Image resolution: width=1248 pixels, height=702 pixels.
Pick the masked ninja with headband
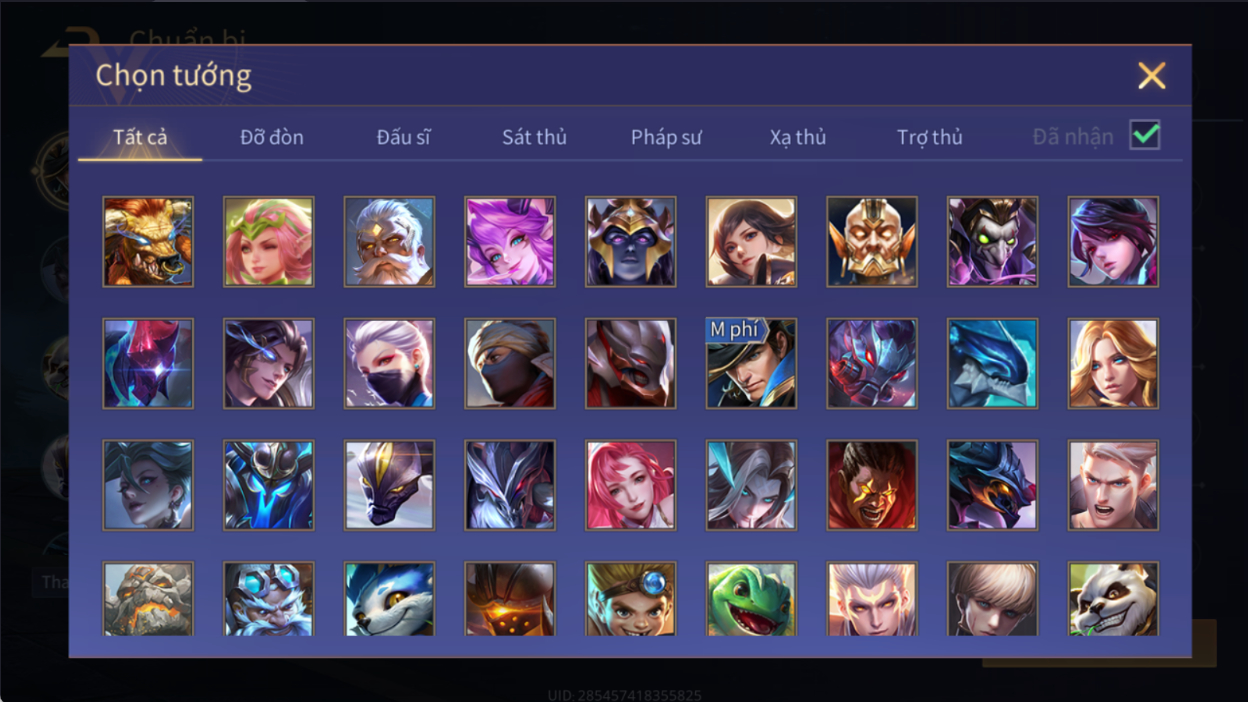510,363
